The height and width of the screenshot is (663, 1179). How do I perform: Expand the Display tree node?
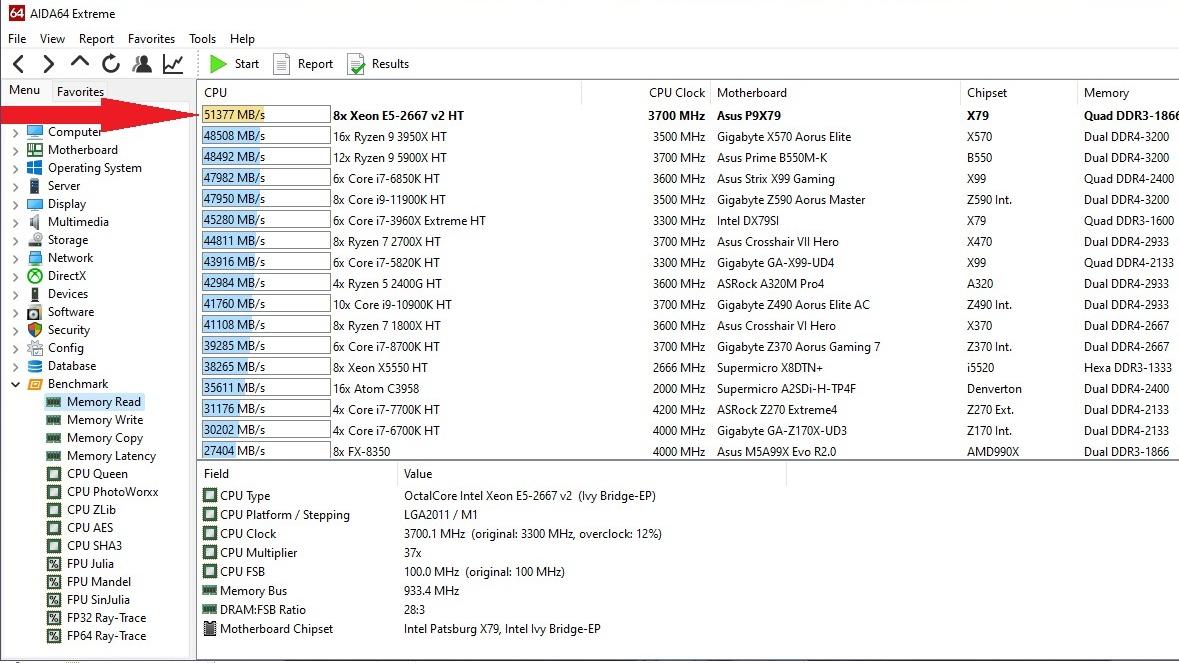click(15, 204)
